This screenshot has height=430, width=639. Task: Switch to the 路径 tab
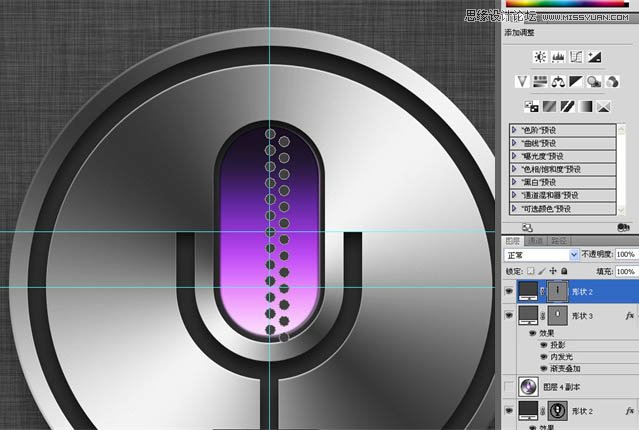point(559,241)
